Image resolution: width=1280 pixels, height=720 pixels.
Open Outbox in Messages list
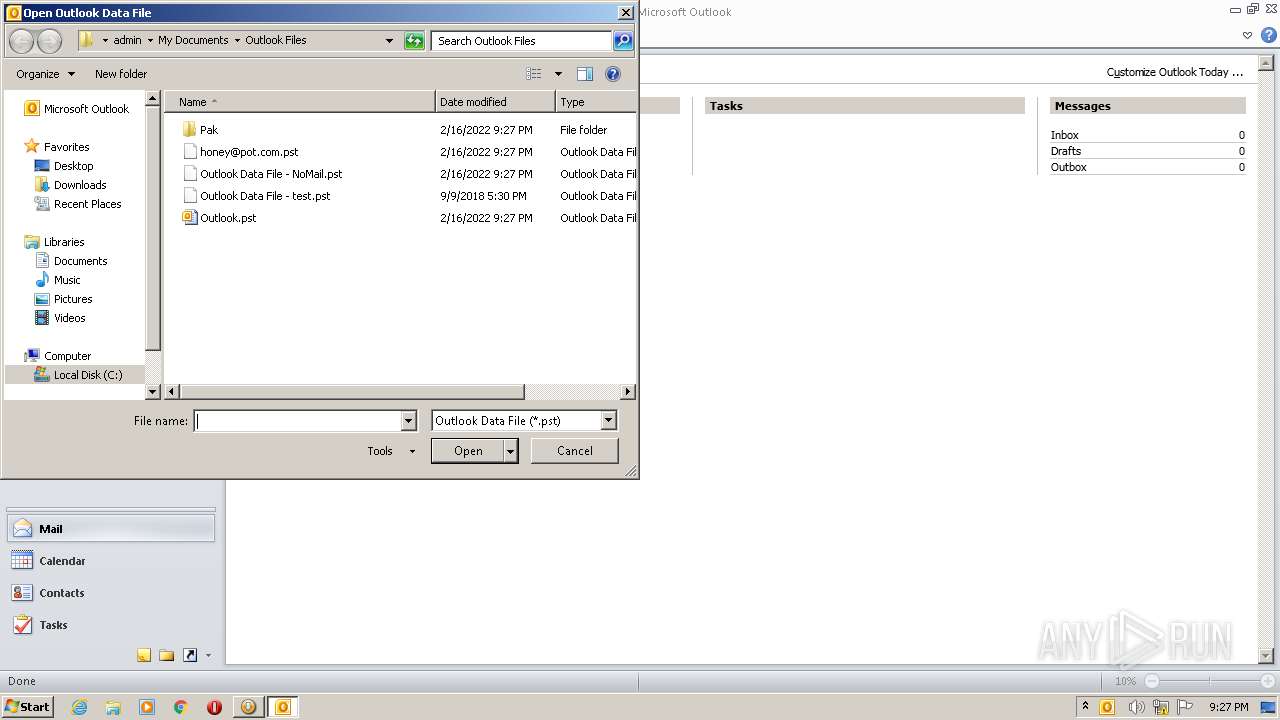point(1068,167)
